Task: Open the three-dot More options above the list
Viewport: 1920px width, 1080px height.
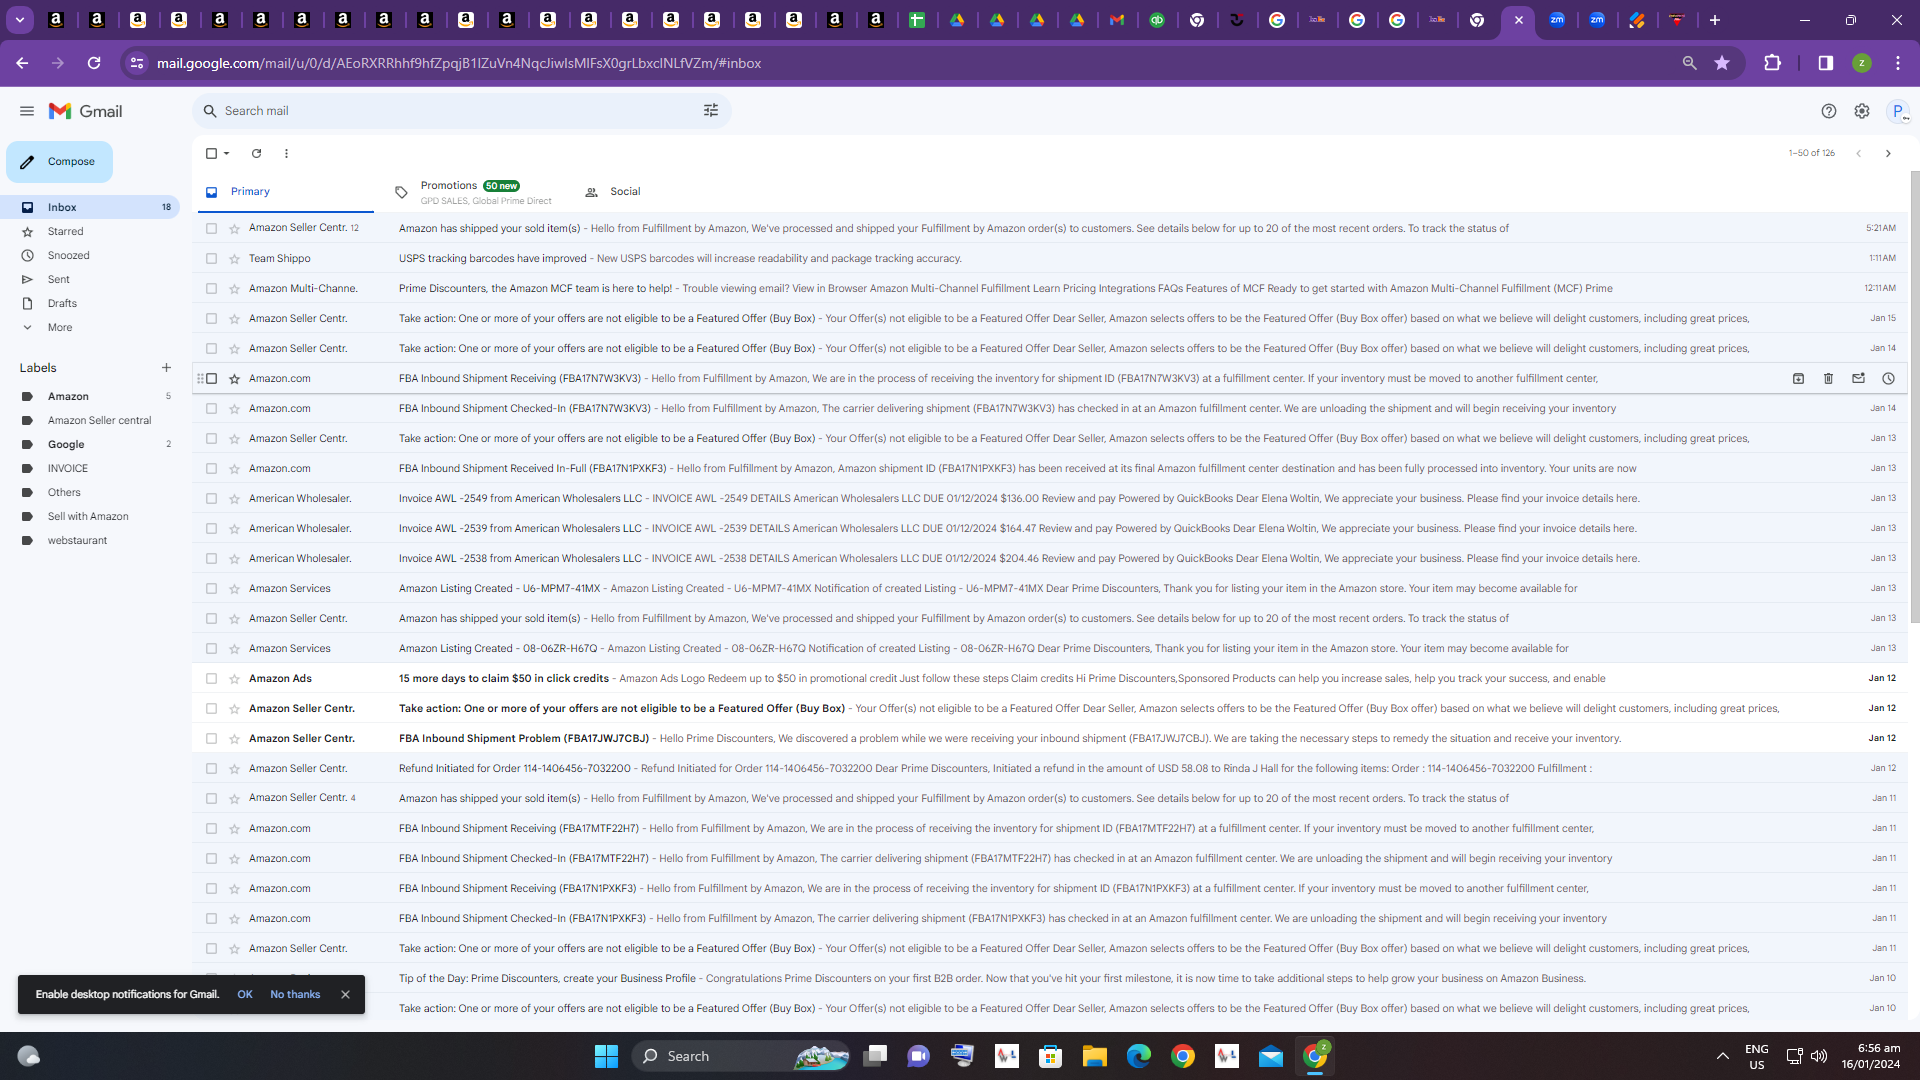Action: (286, 153)
